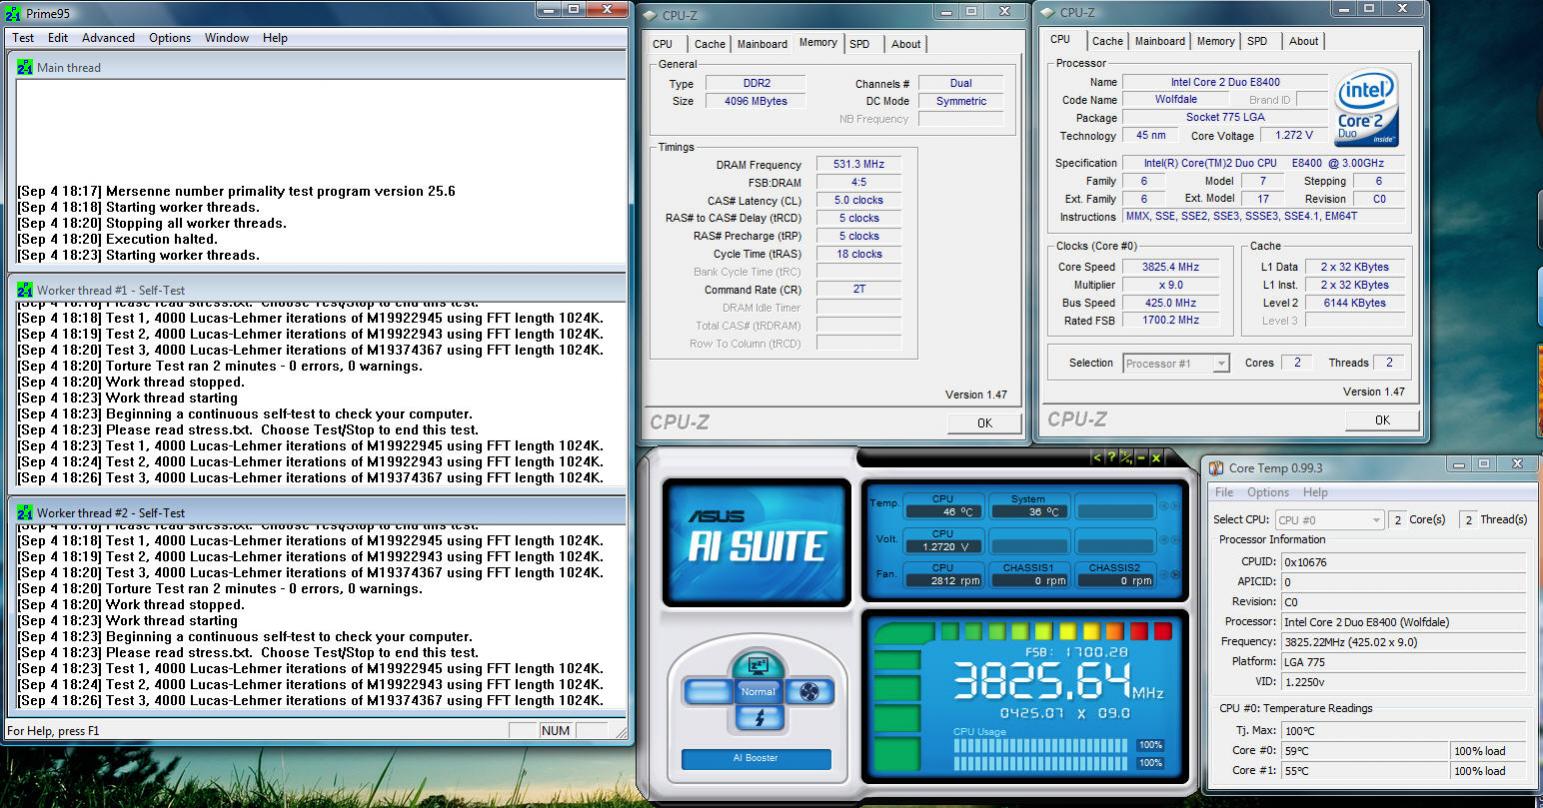Click the FSB:DRAM 4:5 value
The height and width of the screenshot is (808, 1543).
(857, 182)
